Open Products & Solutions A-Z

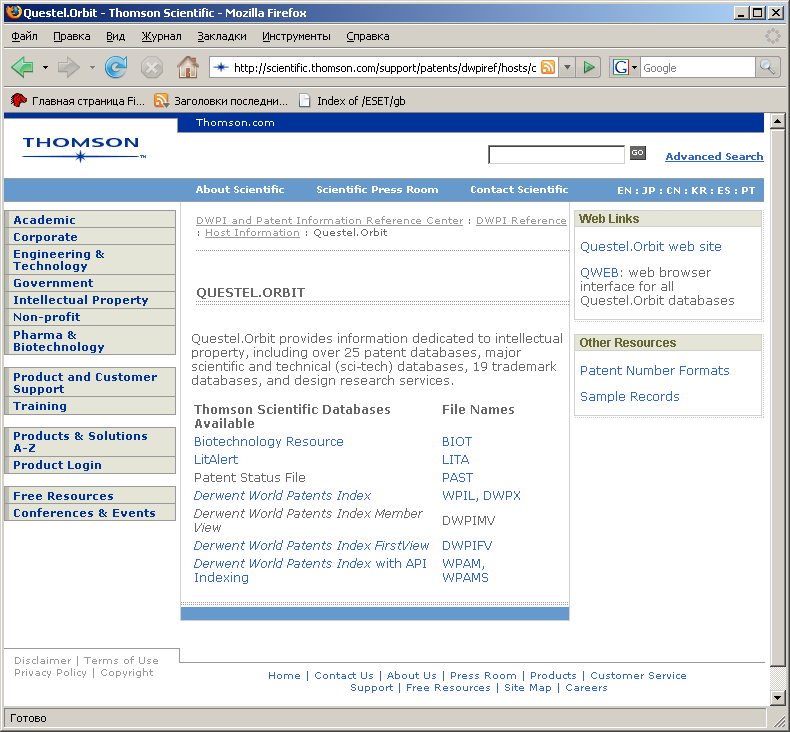click(90, 442)
